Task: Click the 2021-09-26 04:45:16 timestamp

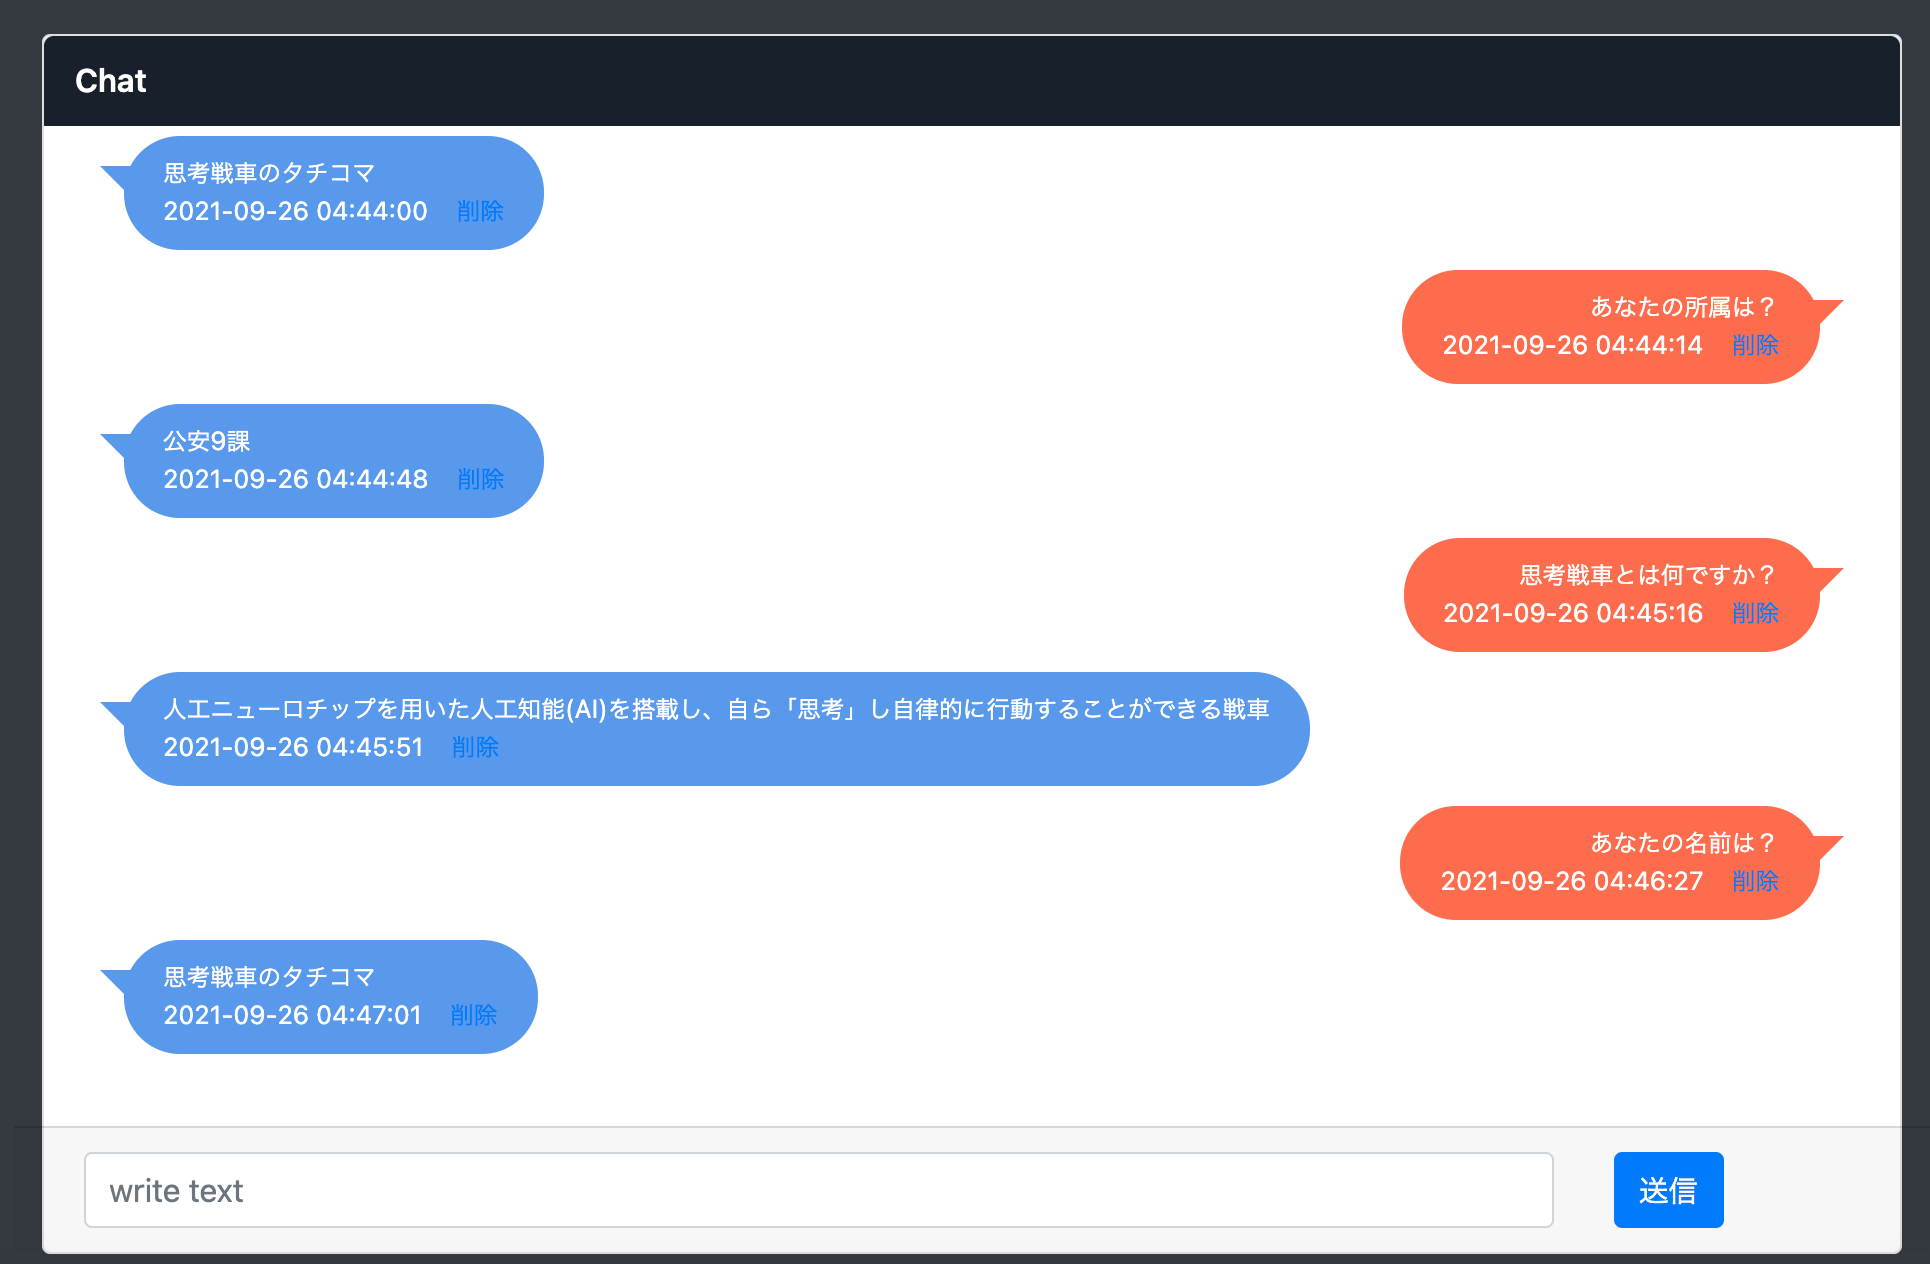Action: 1573,613
